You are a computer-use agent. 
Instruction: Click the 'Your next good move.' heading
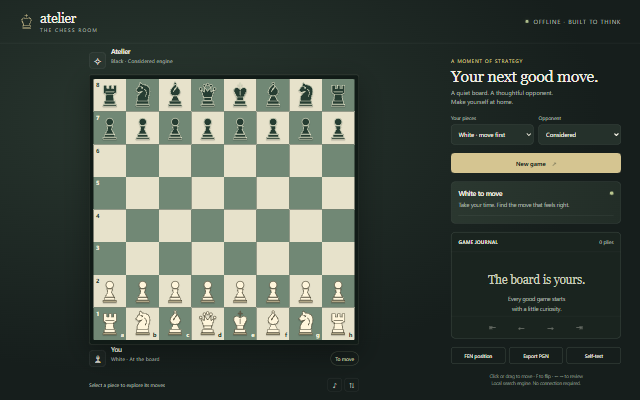pos(524,77)
